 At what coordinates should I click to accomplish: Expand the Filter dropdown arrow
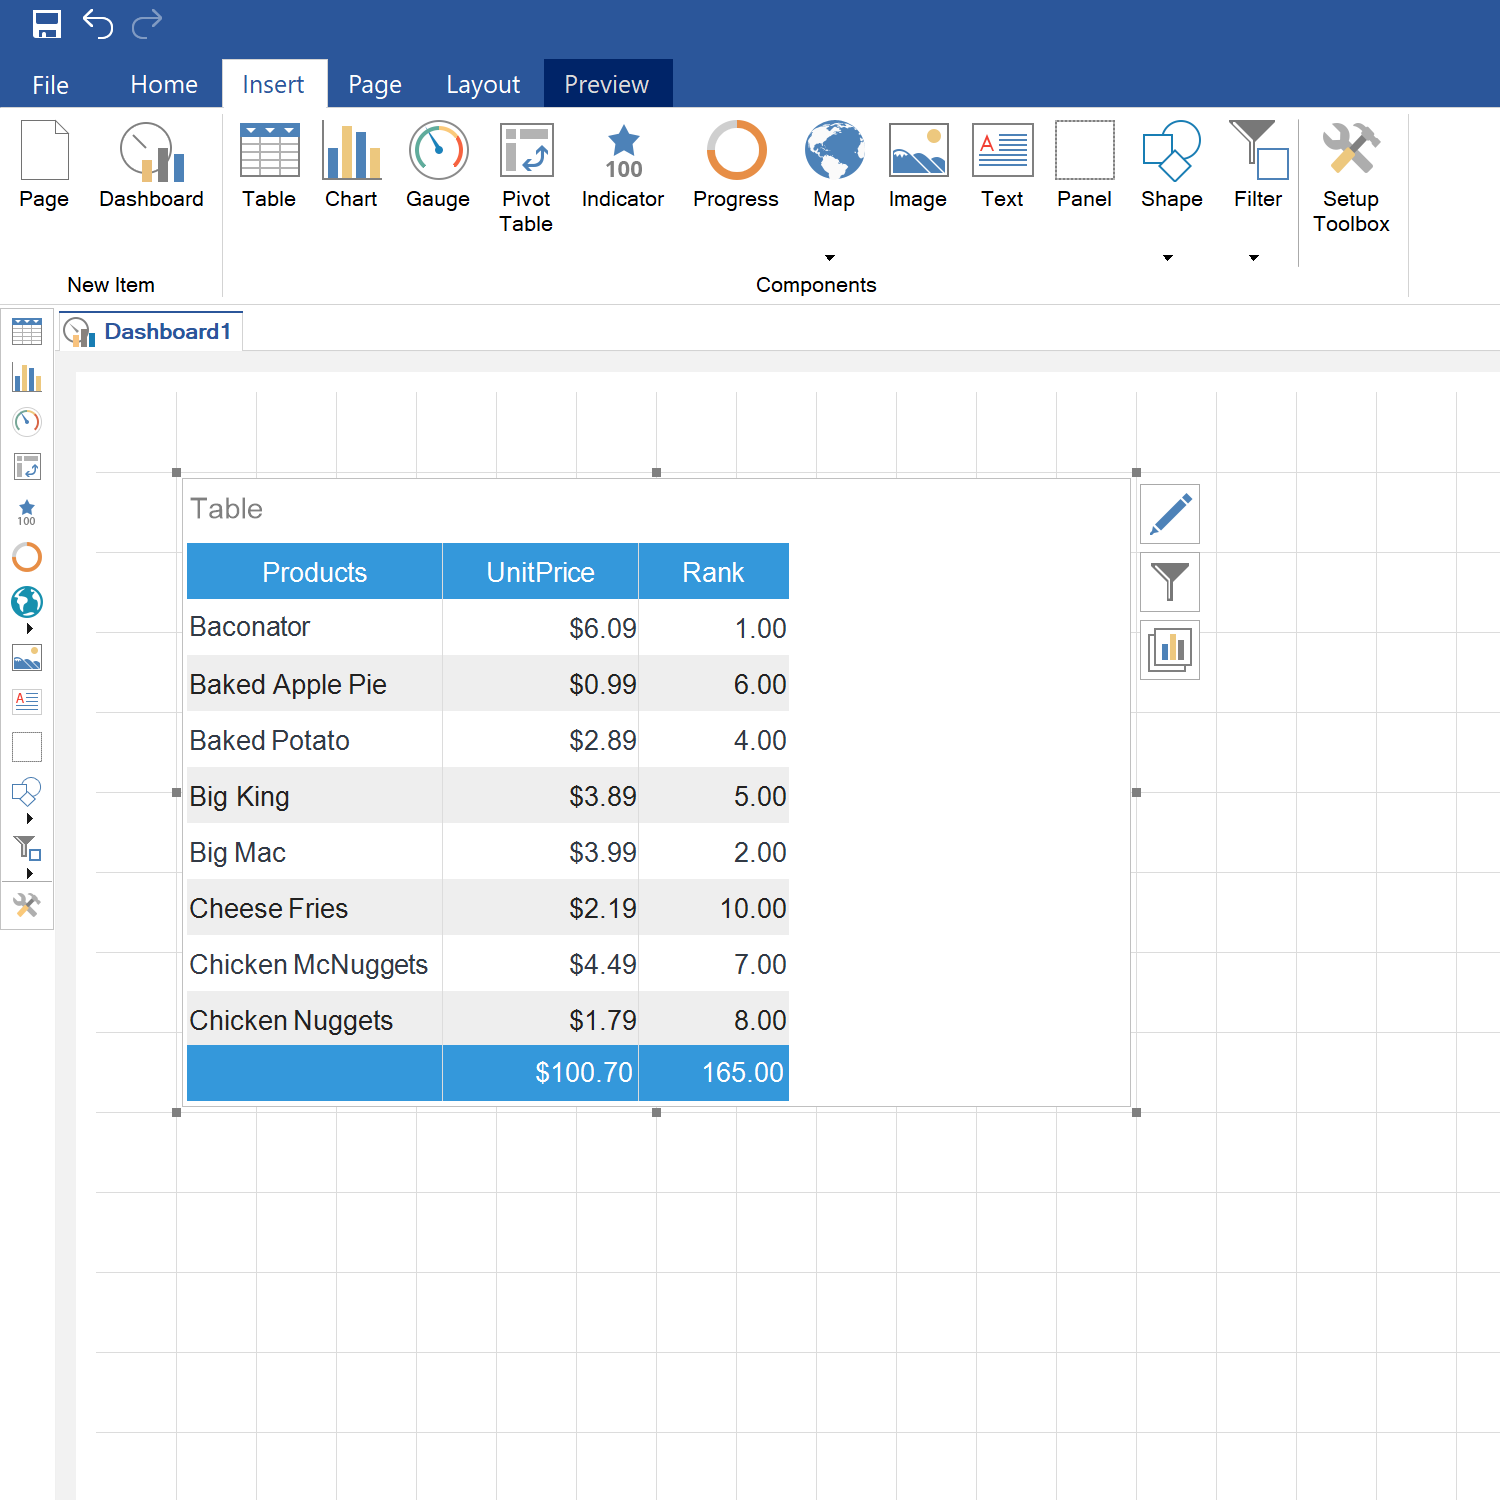(x=1253, y=257)
